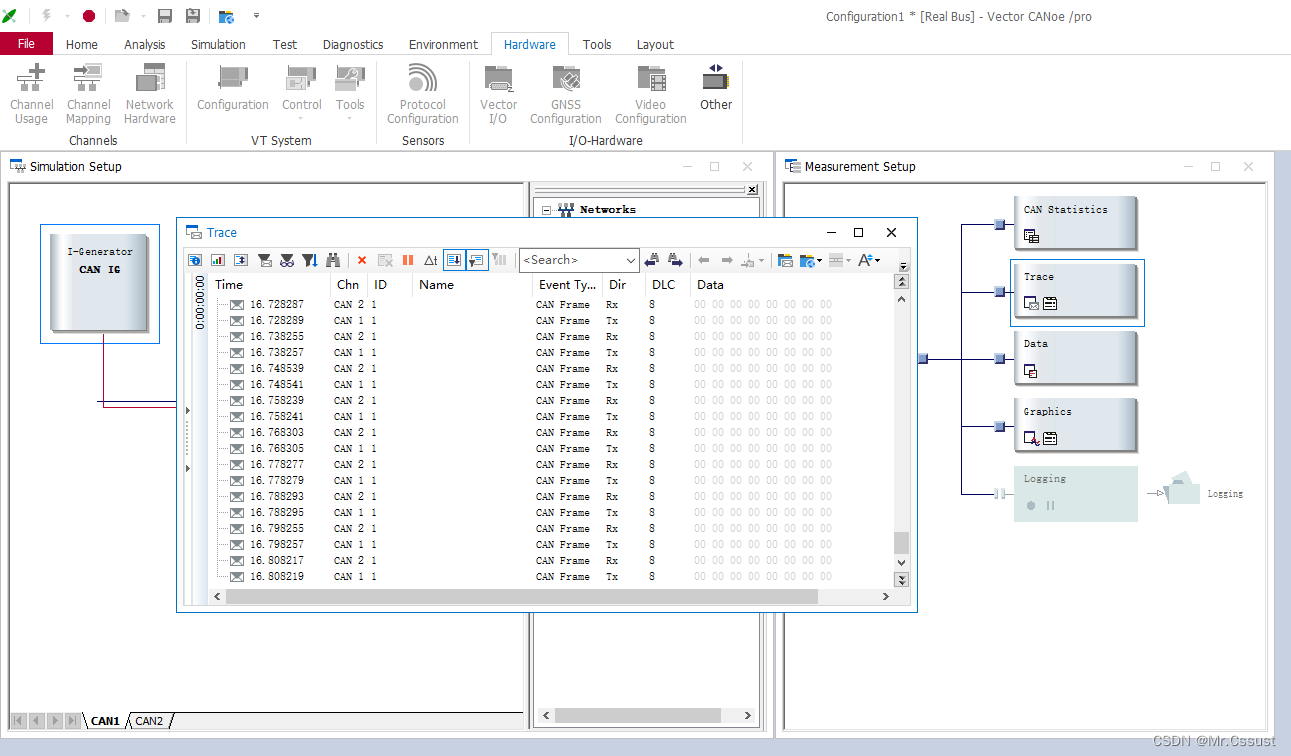
Task: Expand the Quick Access toolbar customize arrow
Action: [x=257, y=16]
